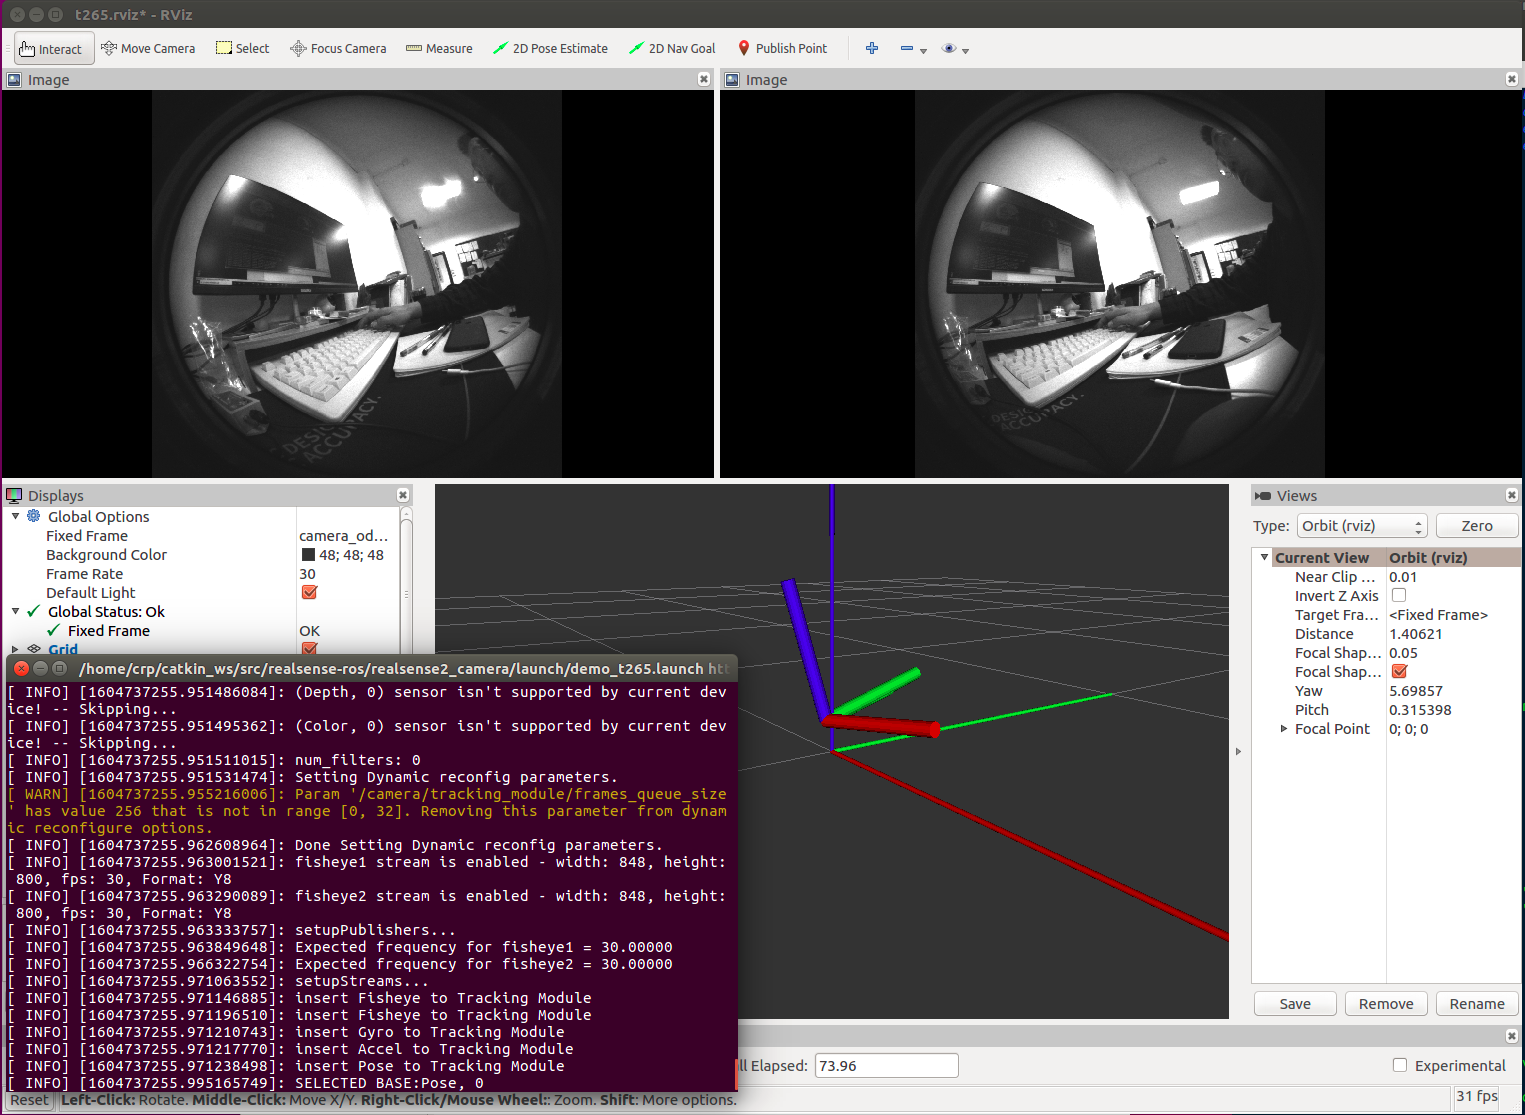Viewport: 1525px width, 1115px height.
Task: Click the Save button under Views
Action: (1294, 1003)
